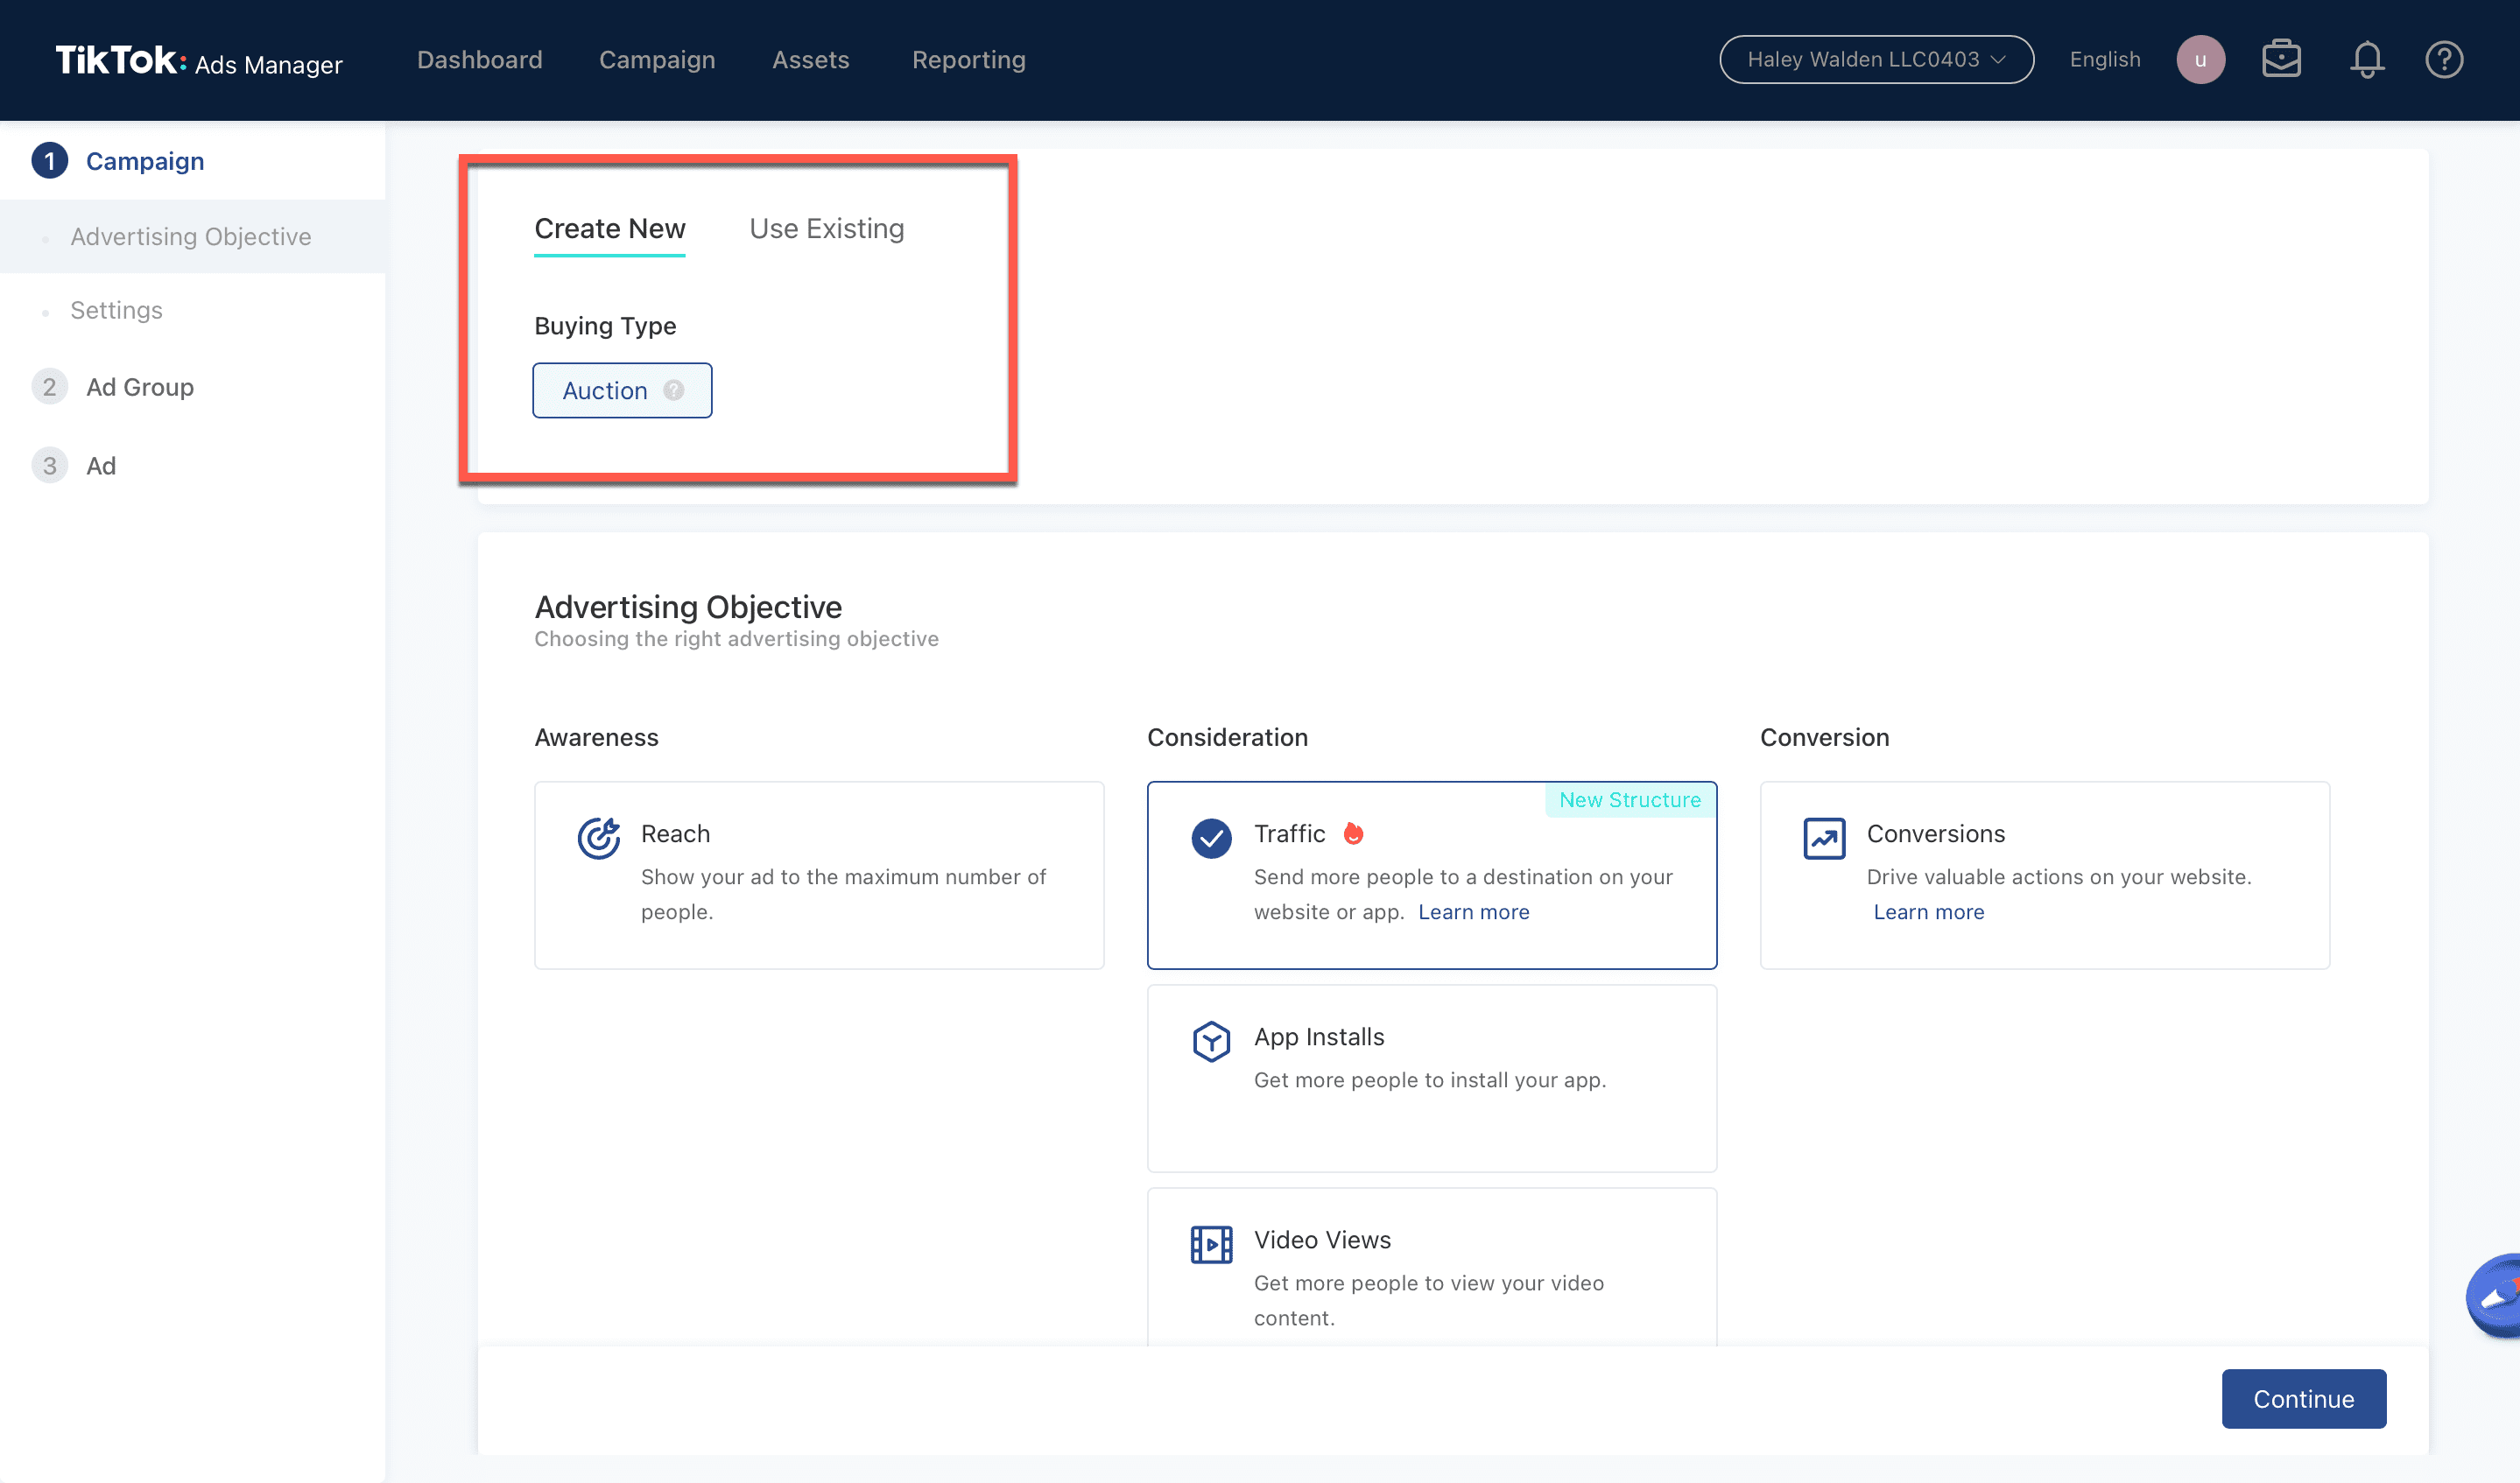Image resolution: width=2520 pixels, height=1483 pixels.
Task: Expand the Haley Walden LLC0403 account dropdown
Action: 1876,60
